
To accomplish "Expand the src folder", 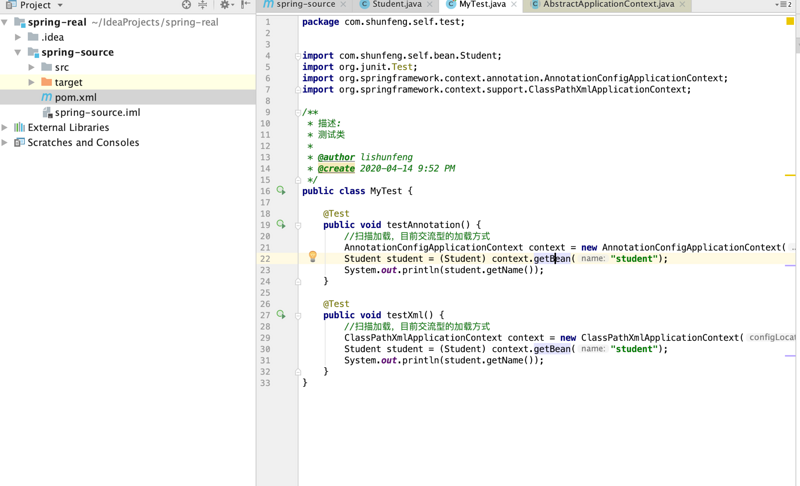I will (32, 67).
